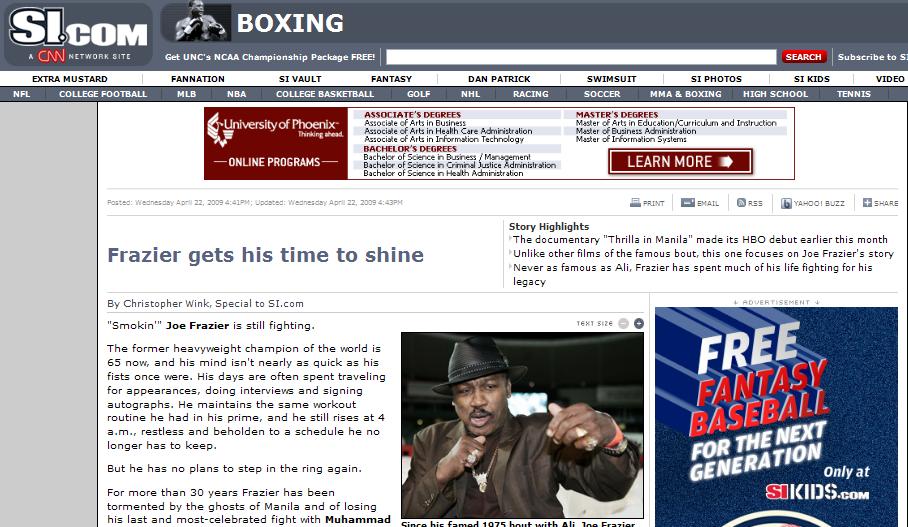908x527 pixels.
Task: Click the Subscribe to SI link
Action: 873,57
